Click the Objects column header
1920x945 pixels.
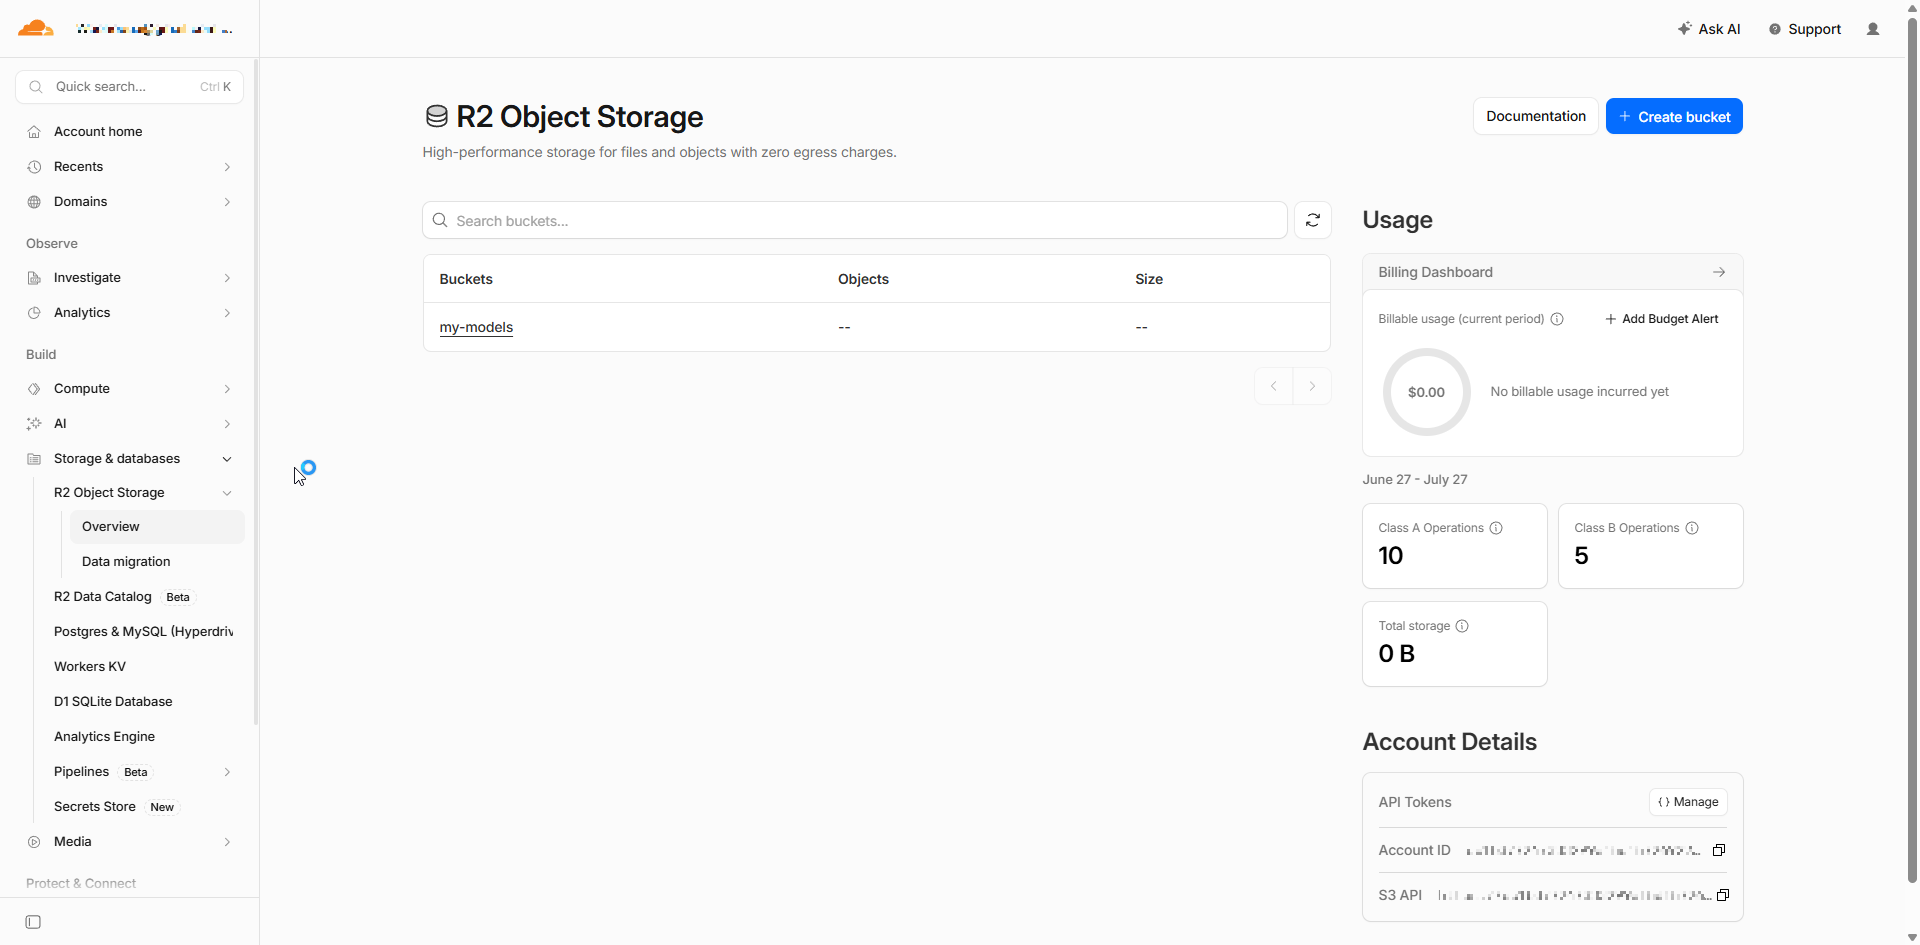coord(863,279)
